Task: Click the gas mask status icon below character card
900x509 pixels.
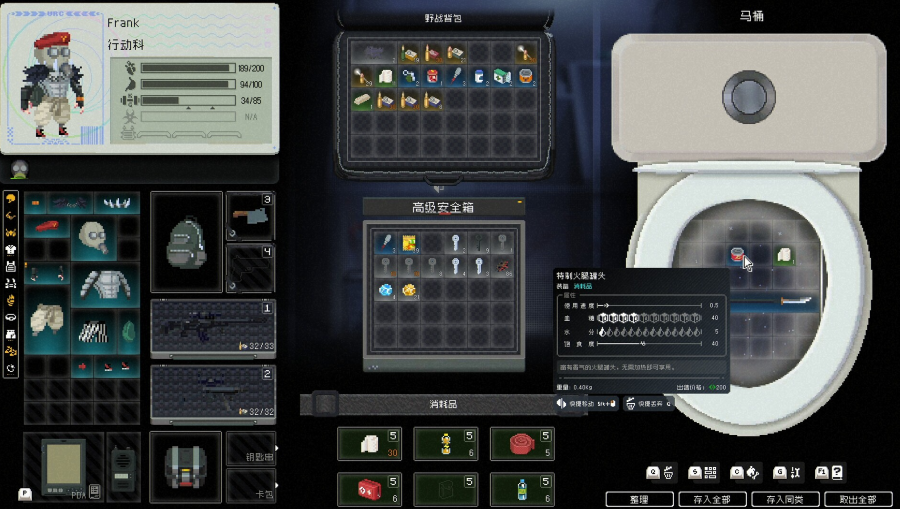Action: [x=20, y=170]
